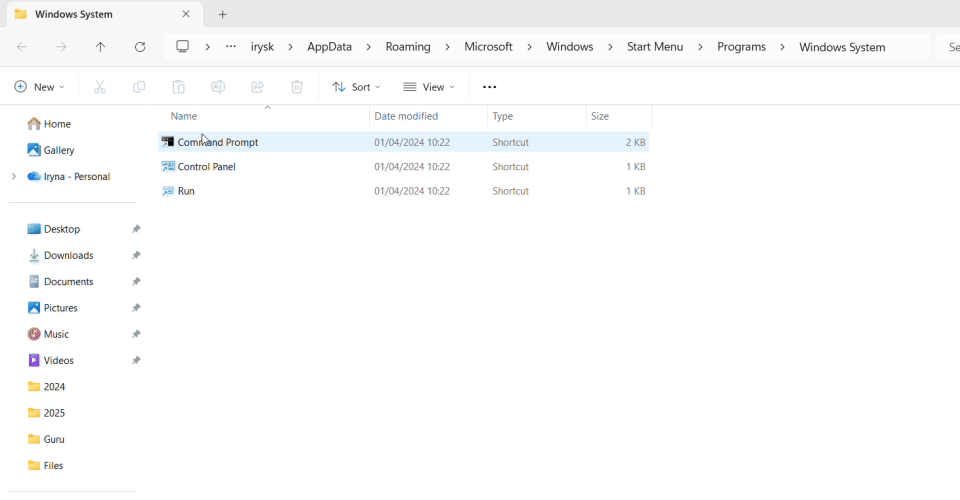Close the Windows System tab
This screenshot has height=500, width=960.
click(186, 14)
